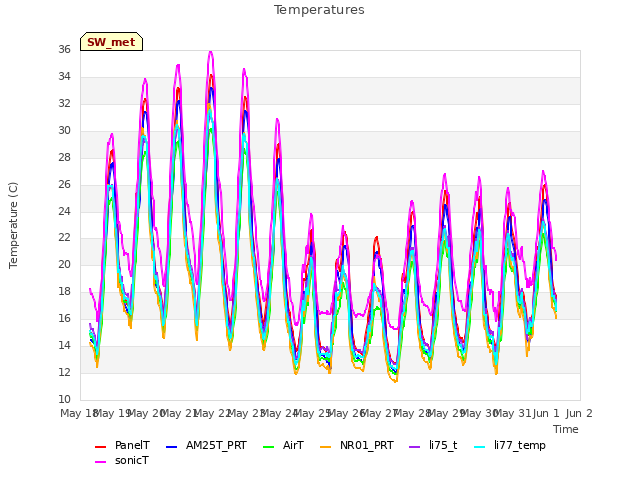
Task: Click the SW_met annotation label
Action: click(x=111, y=42)
